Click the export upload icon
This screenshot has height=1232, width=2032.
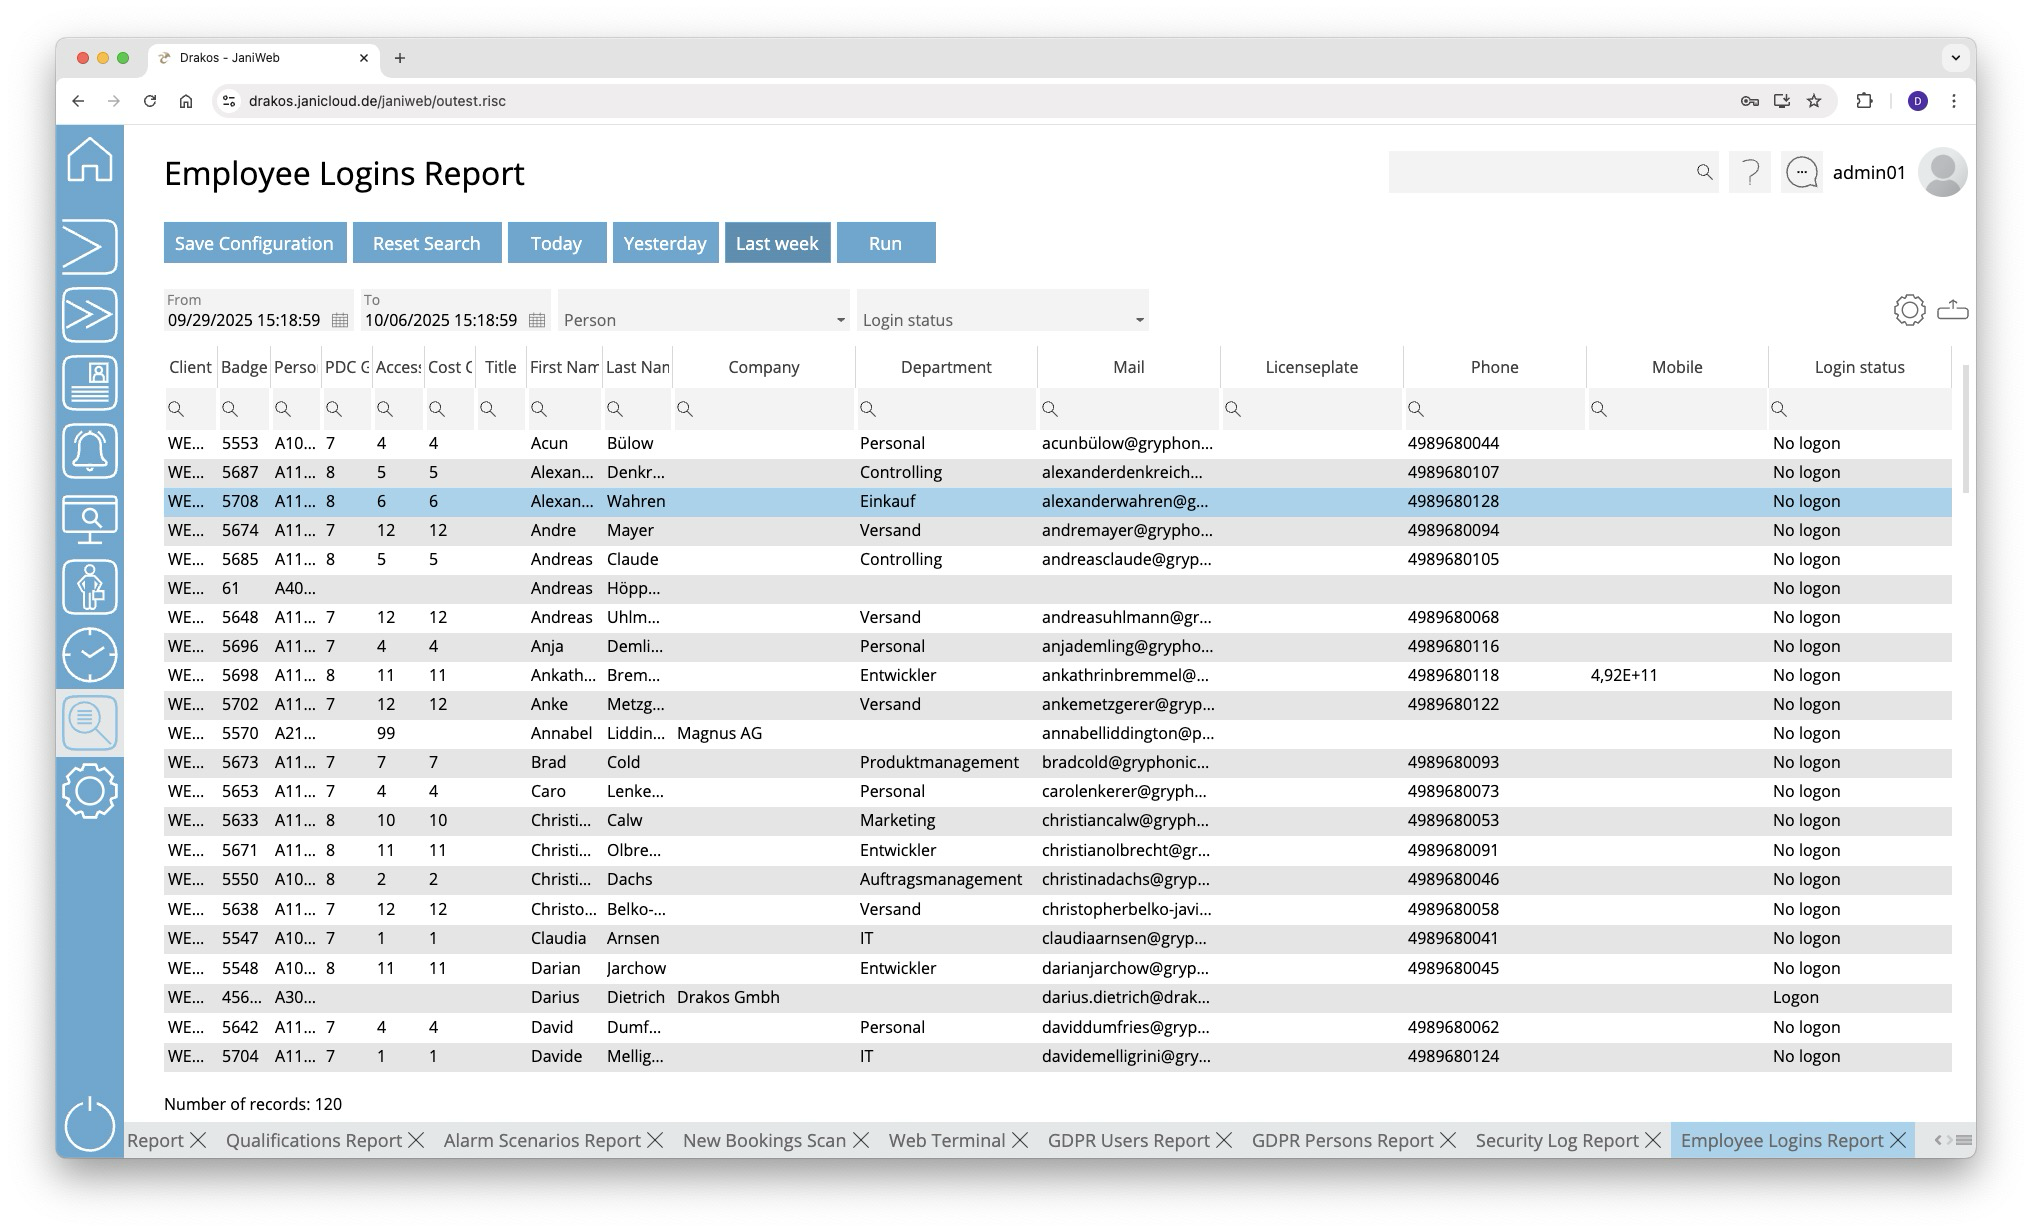click(1952, 310)
